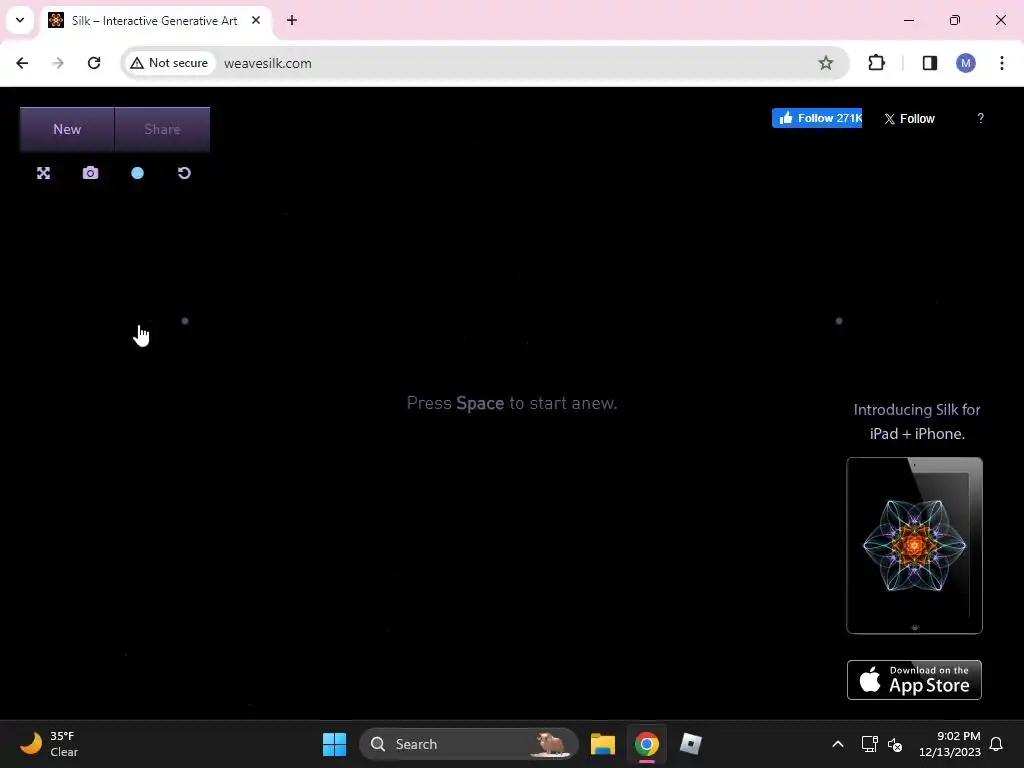This screenshot has width=1024, height=768.
Task: Open the weather widget 35°F Clear
Action: tap(50, 744)
